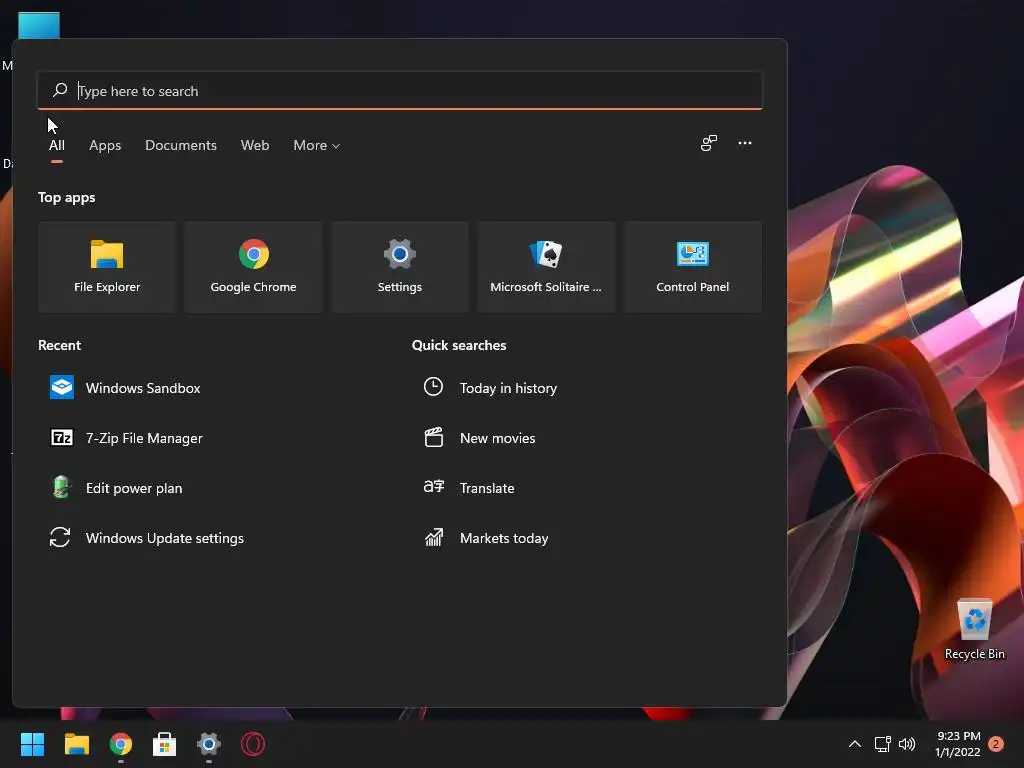Launch Google Chrome from Top apps
Screen dimensions: 1024x768
pos(253,266)
